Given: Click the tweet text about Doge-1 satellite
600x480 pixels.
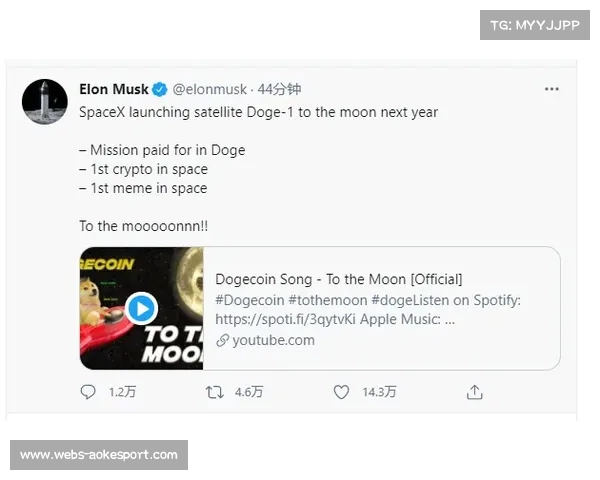Looking at the screenshot, I should [258, 112].
